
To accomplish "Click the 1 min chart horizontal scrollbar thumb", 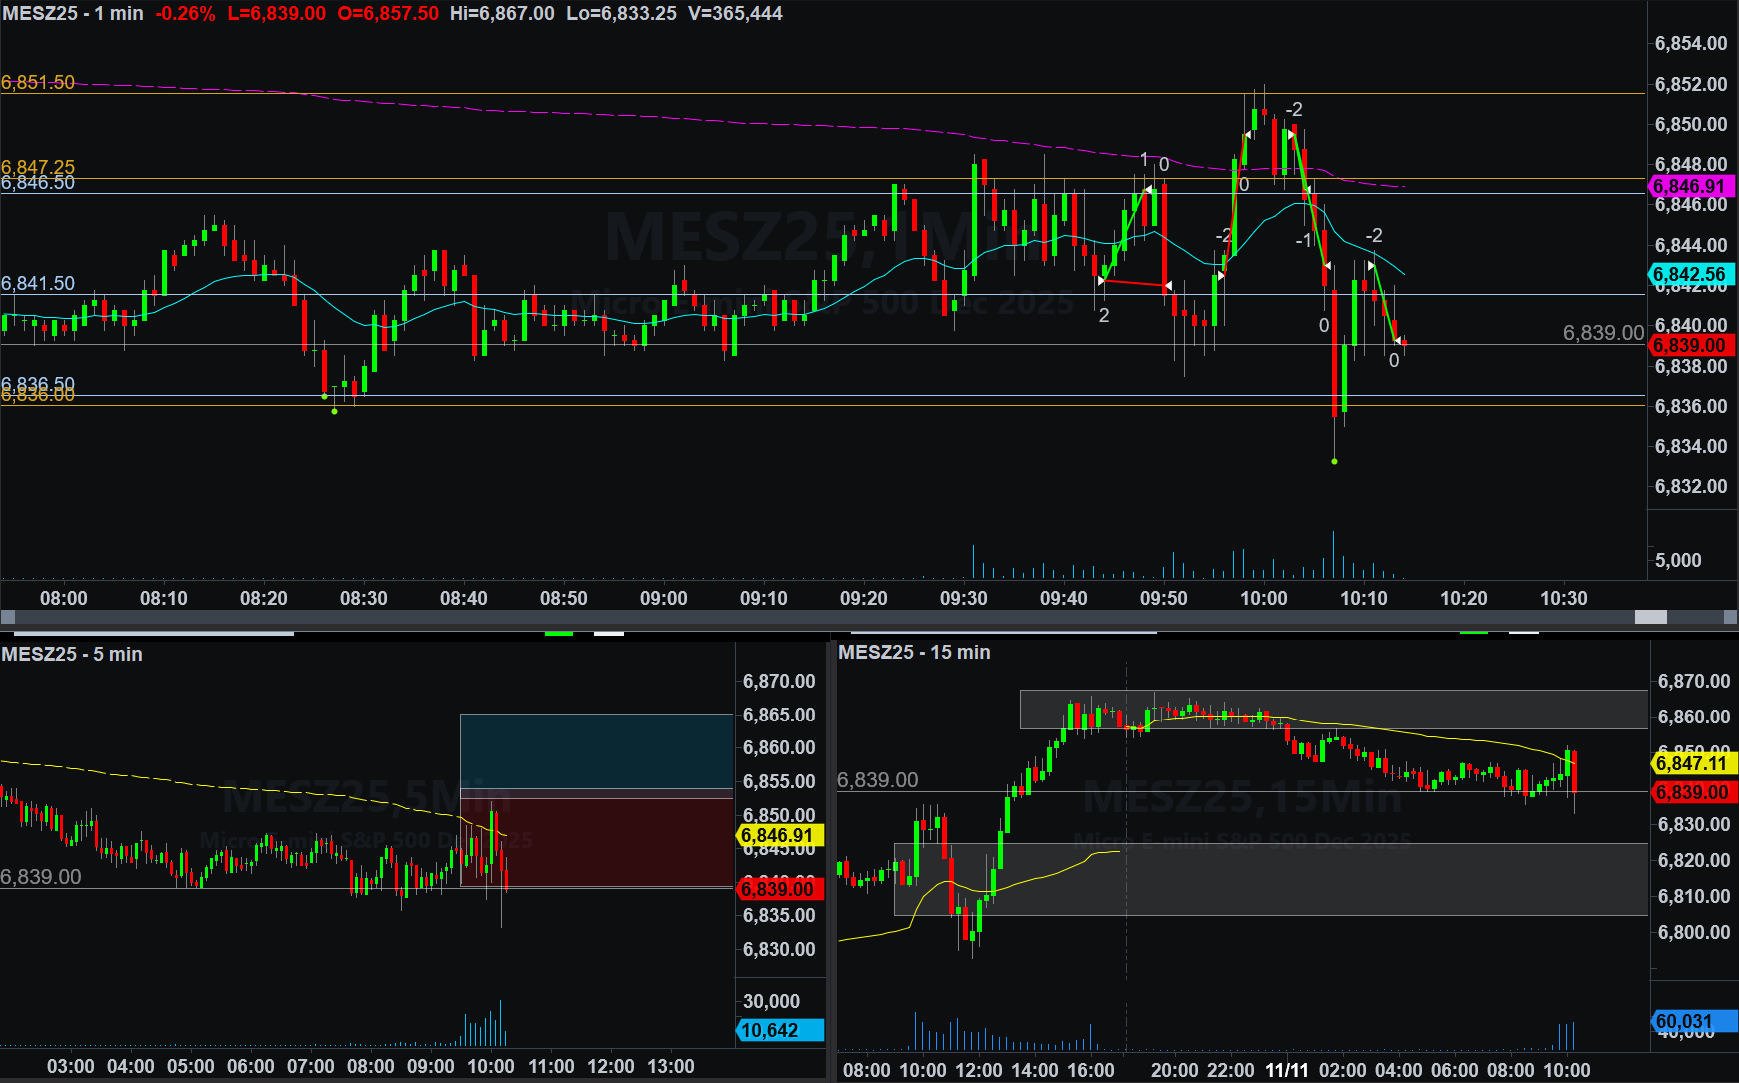I will click(1650, 618).
